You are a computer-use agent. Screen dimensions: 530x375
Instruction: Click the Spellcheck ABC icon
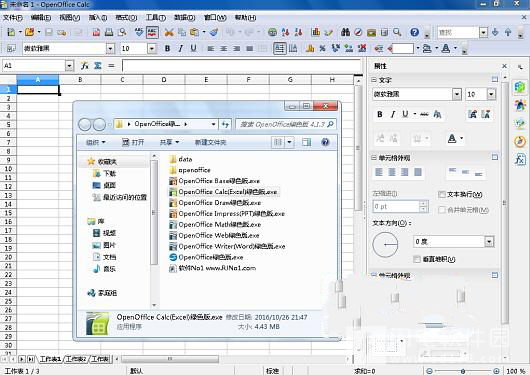click(139, 32)
